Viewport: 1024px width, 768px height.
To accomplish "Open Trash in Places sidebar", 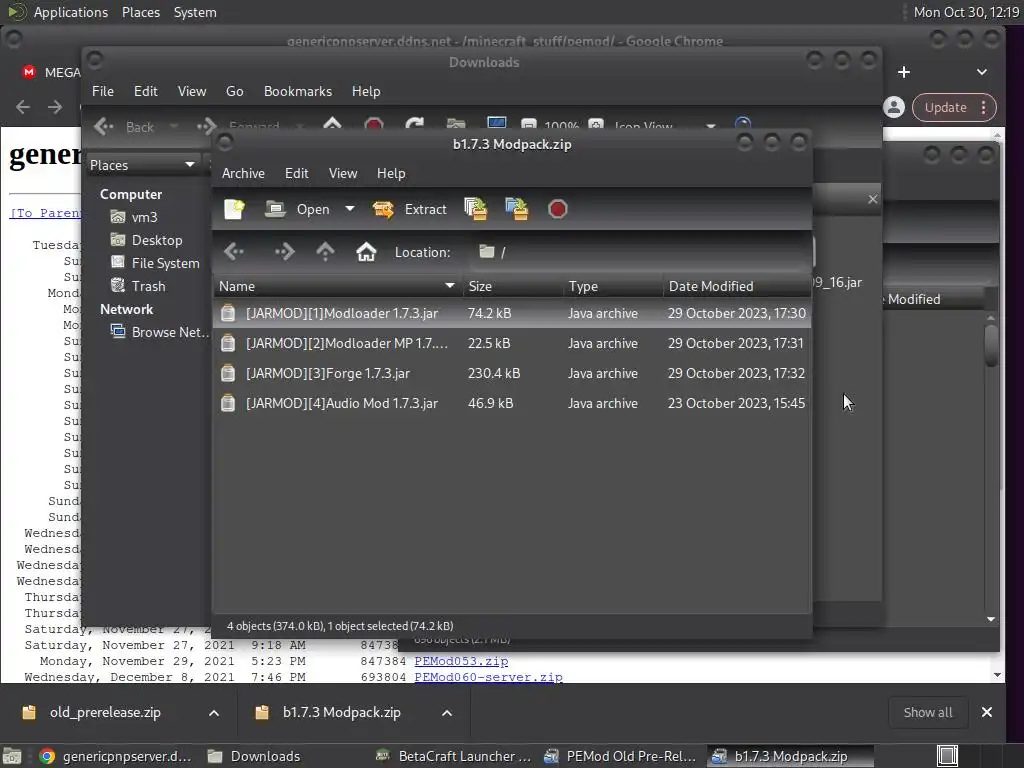I will click(x=138, y=286).
